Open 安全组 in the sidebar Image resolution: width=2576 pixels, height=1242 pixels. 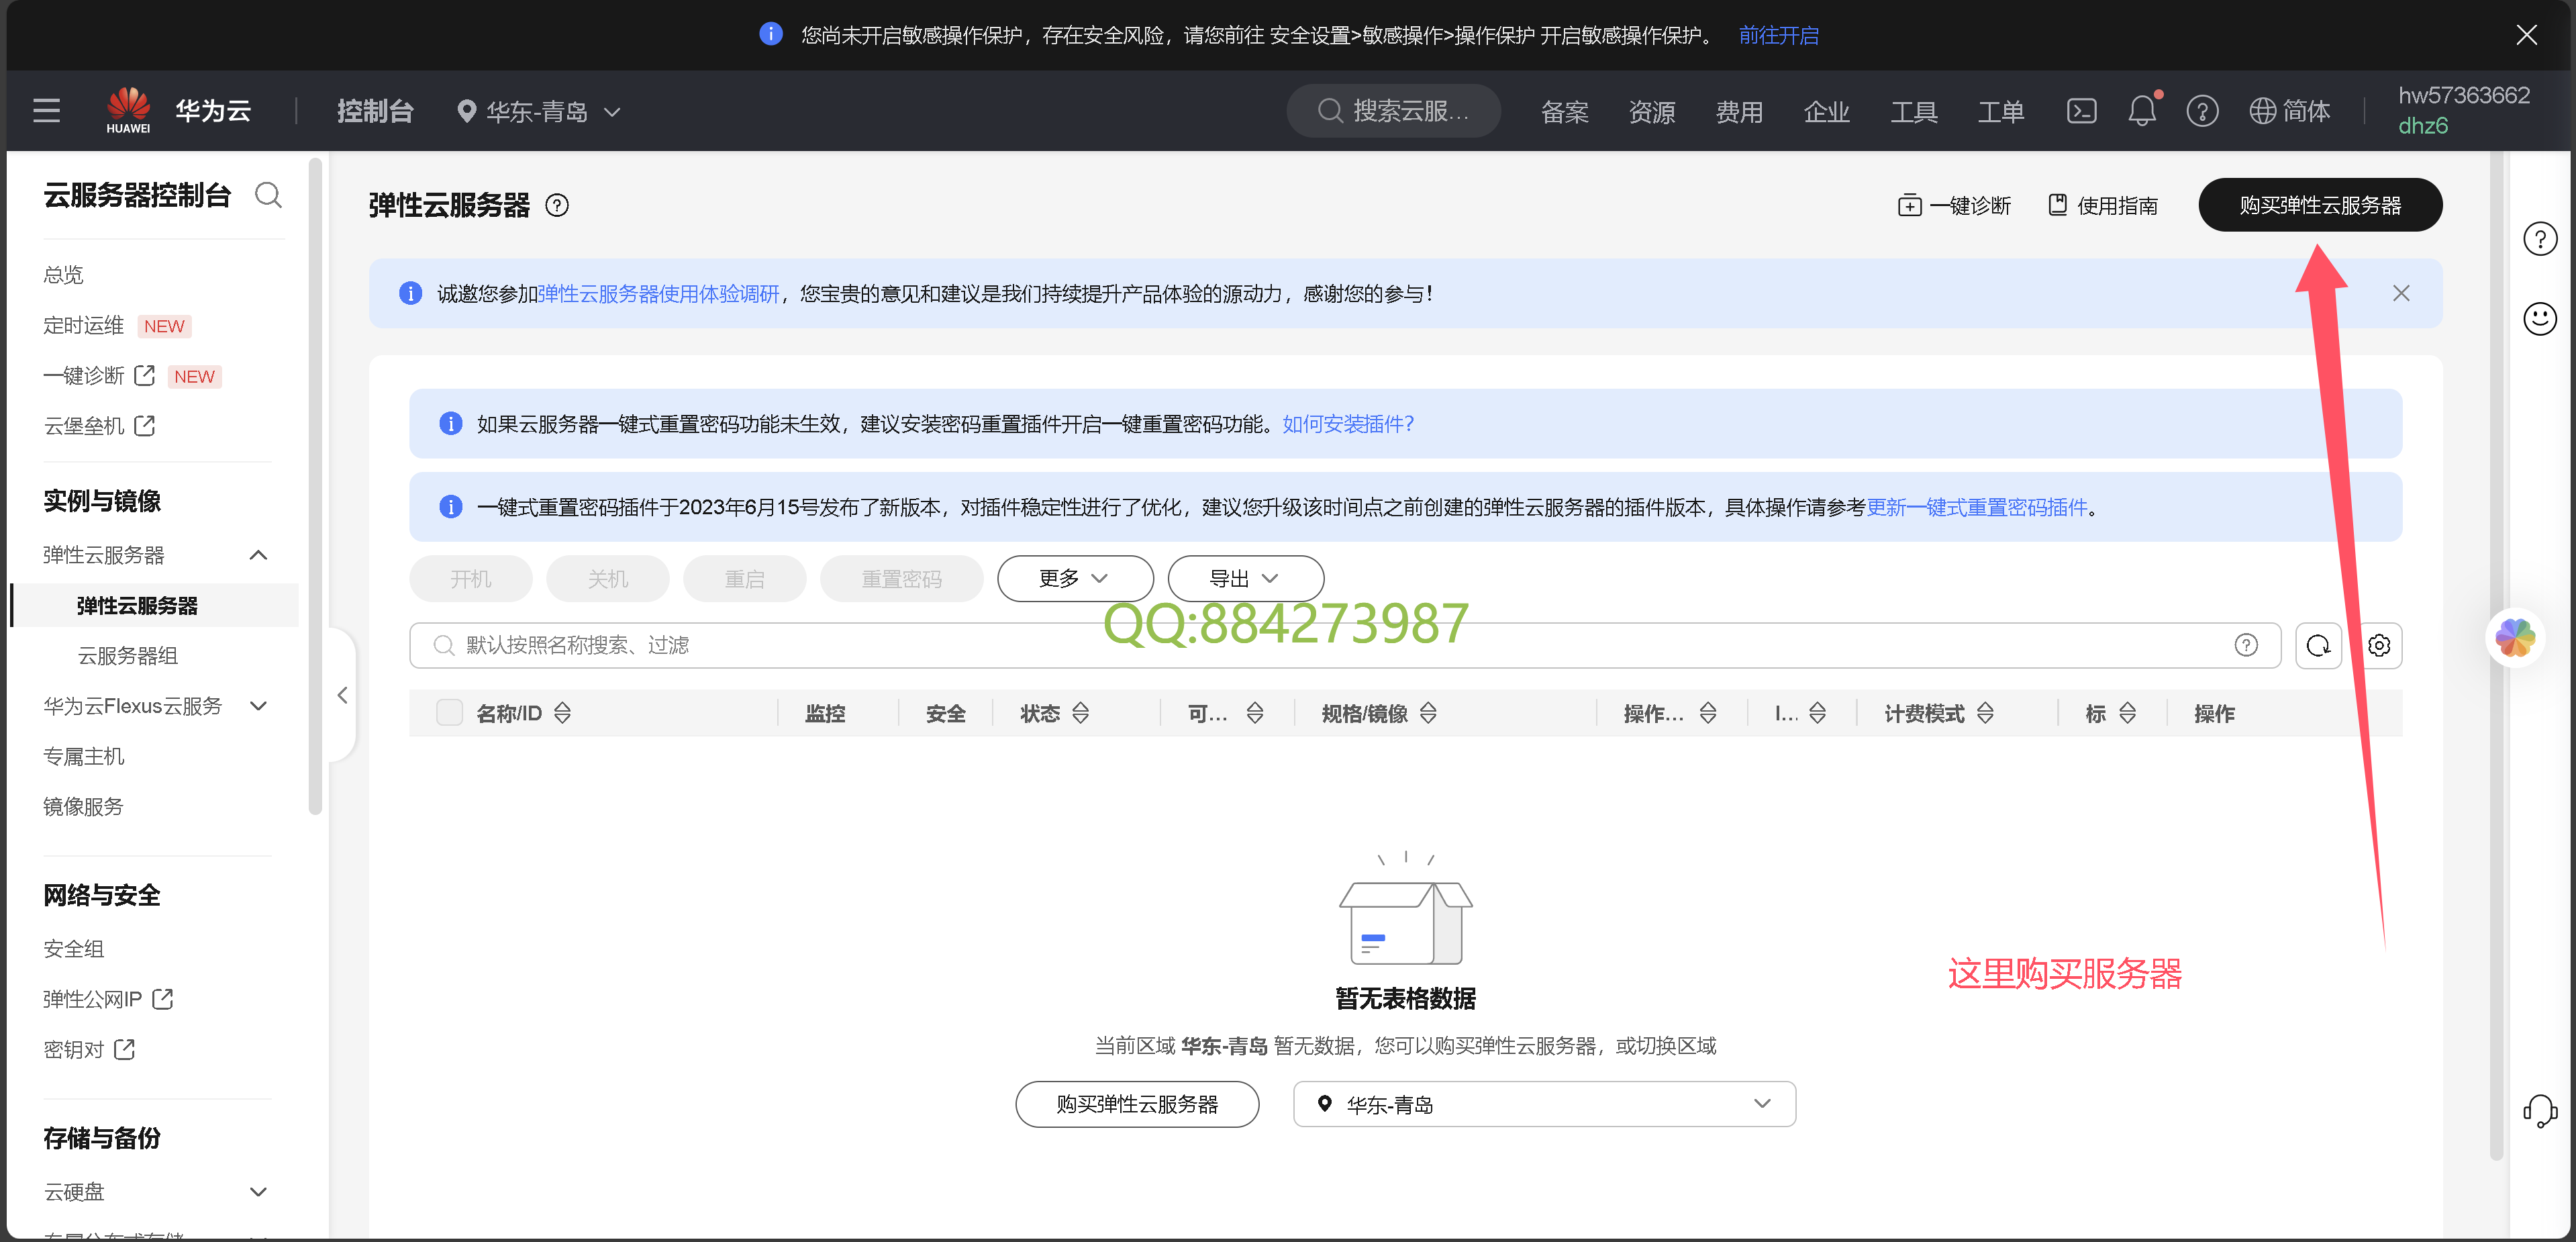pyautogui.click(x=74, y=948)
